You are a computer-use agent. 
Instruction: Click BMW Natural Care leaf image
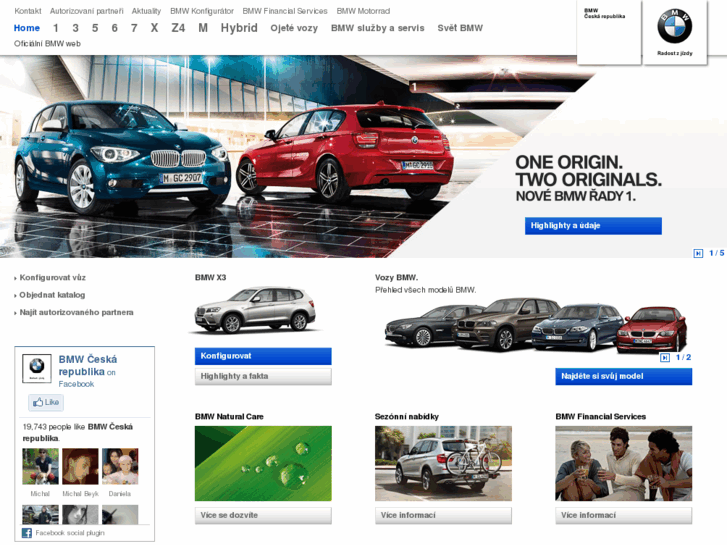click(x=263, y=463)
